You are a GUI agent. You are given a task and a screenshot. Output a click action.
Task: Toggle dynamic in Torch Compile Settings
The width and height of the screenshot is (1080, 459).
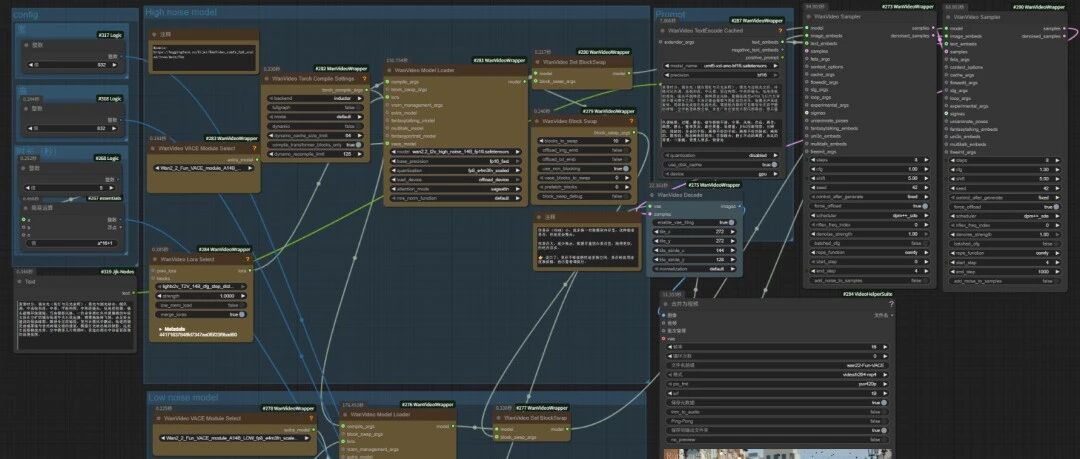click(x=317, y=126)
